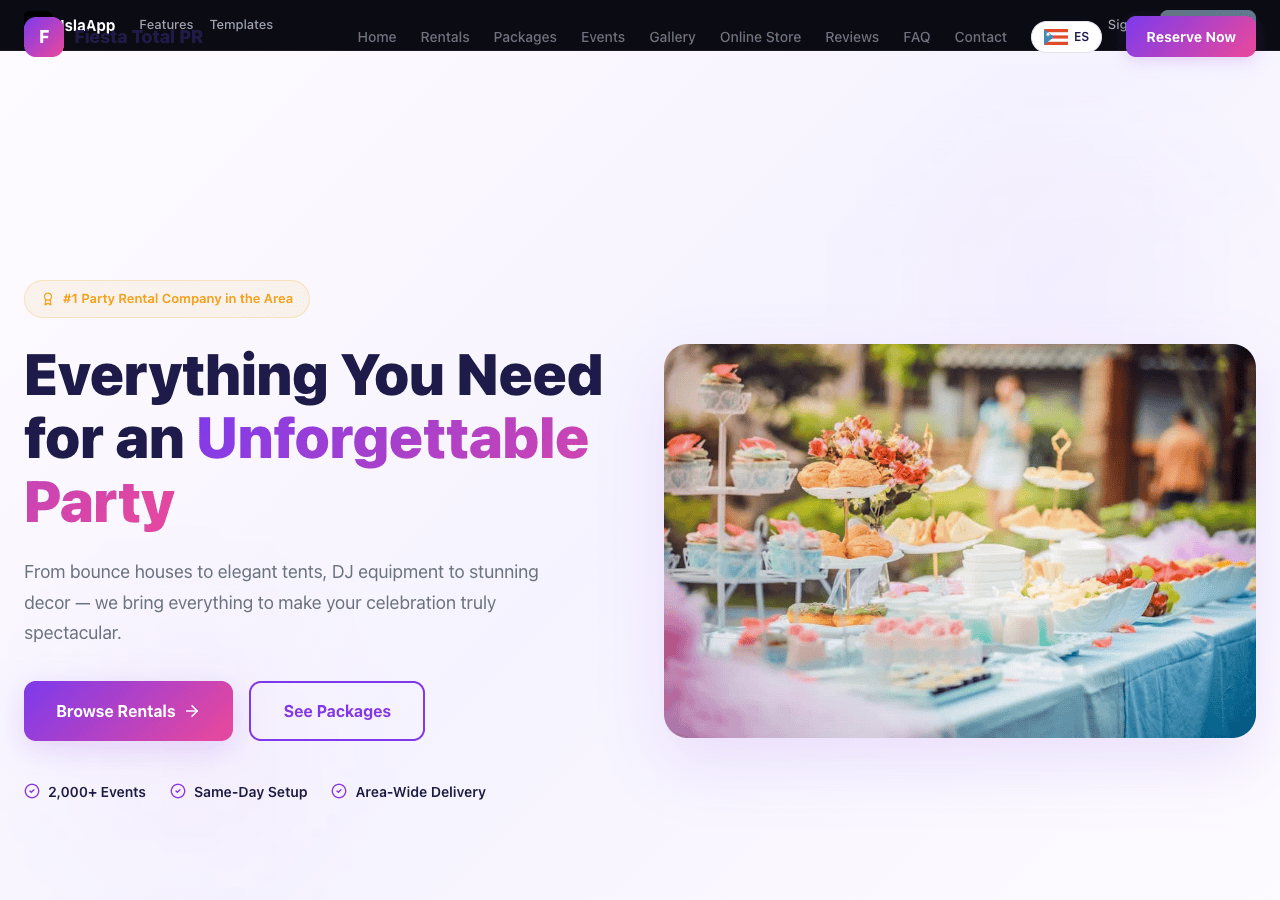Click the See Packages button
The image size is (1280, 900).
pos(337,711)
